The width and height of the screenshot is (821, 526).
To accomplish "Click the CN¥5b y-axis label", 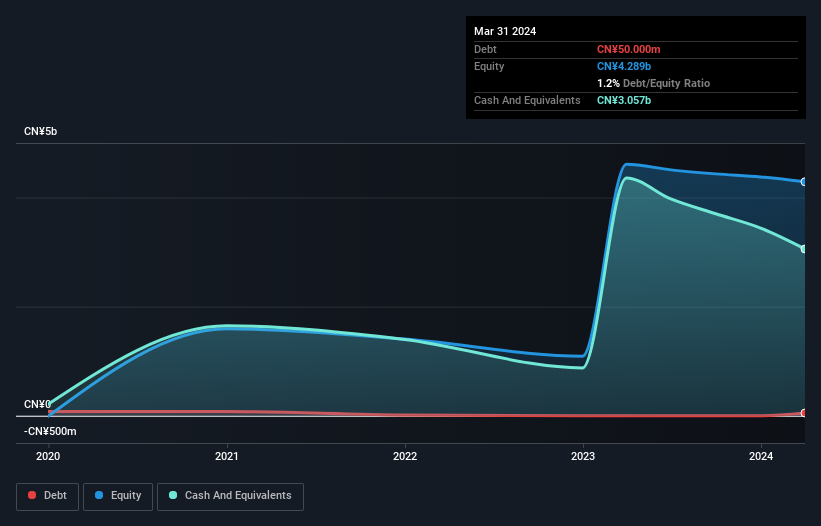I will pyautogui.click(x=40, y=131).
